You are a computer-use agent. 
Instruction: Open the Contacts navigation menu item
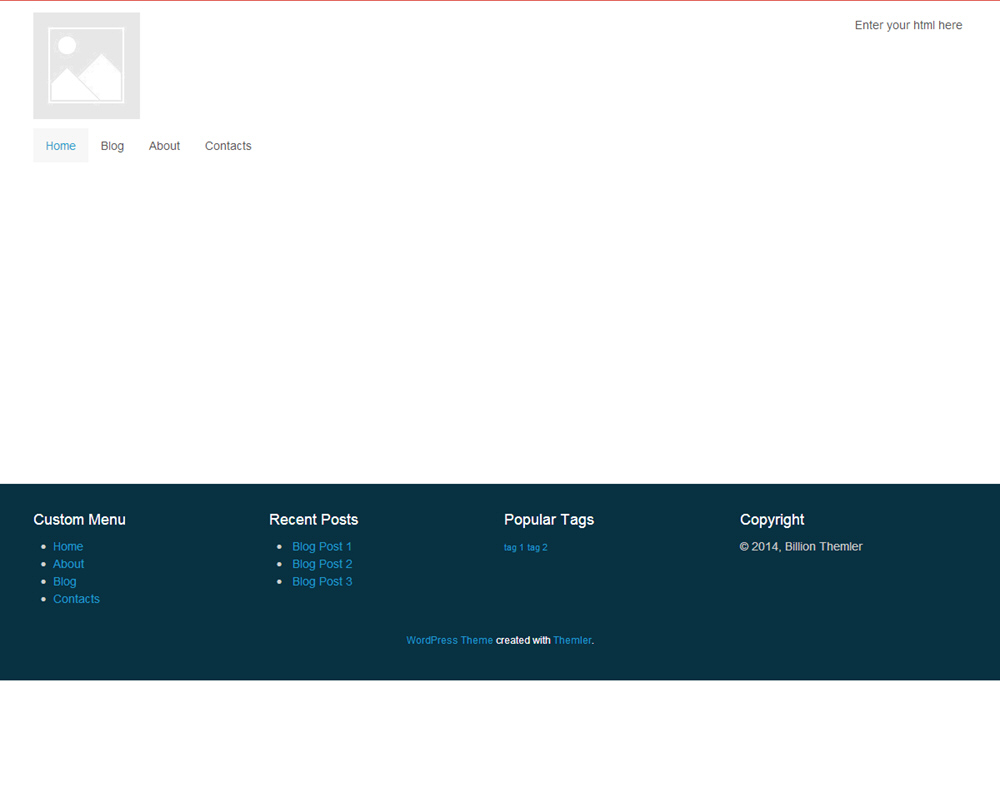[x=228, y=146]
